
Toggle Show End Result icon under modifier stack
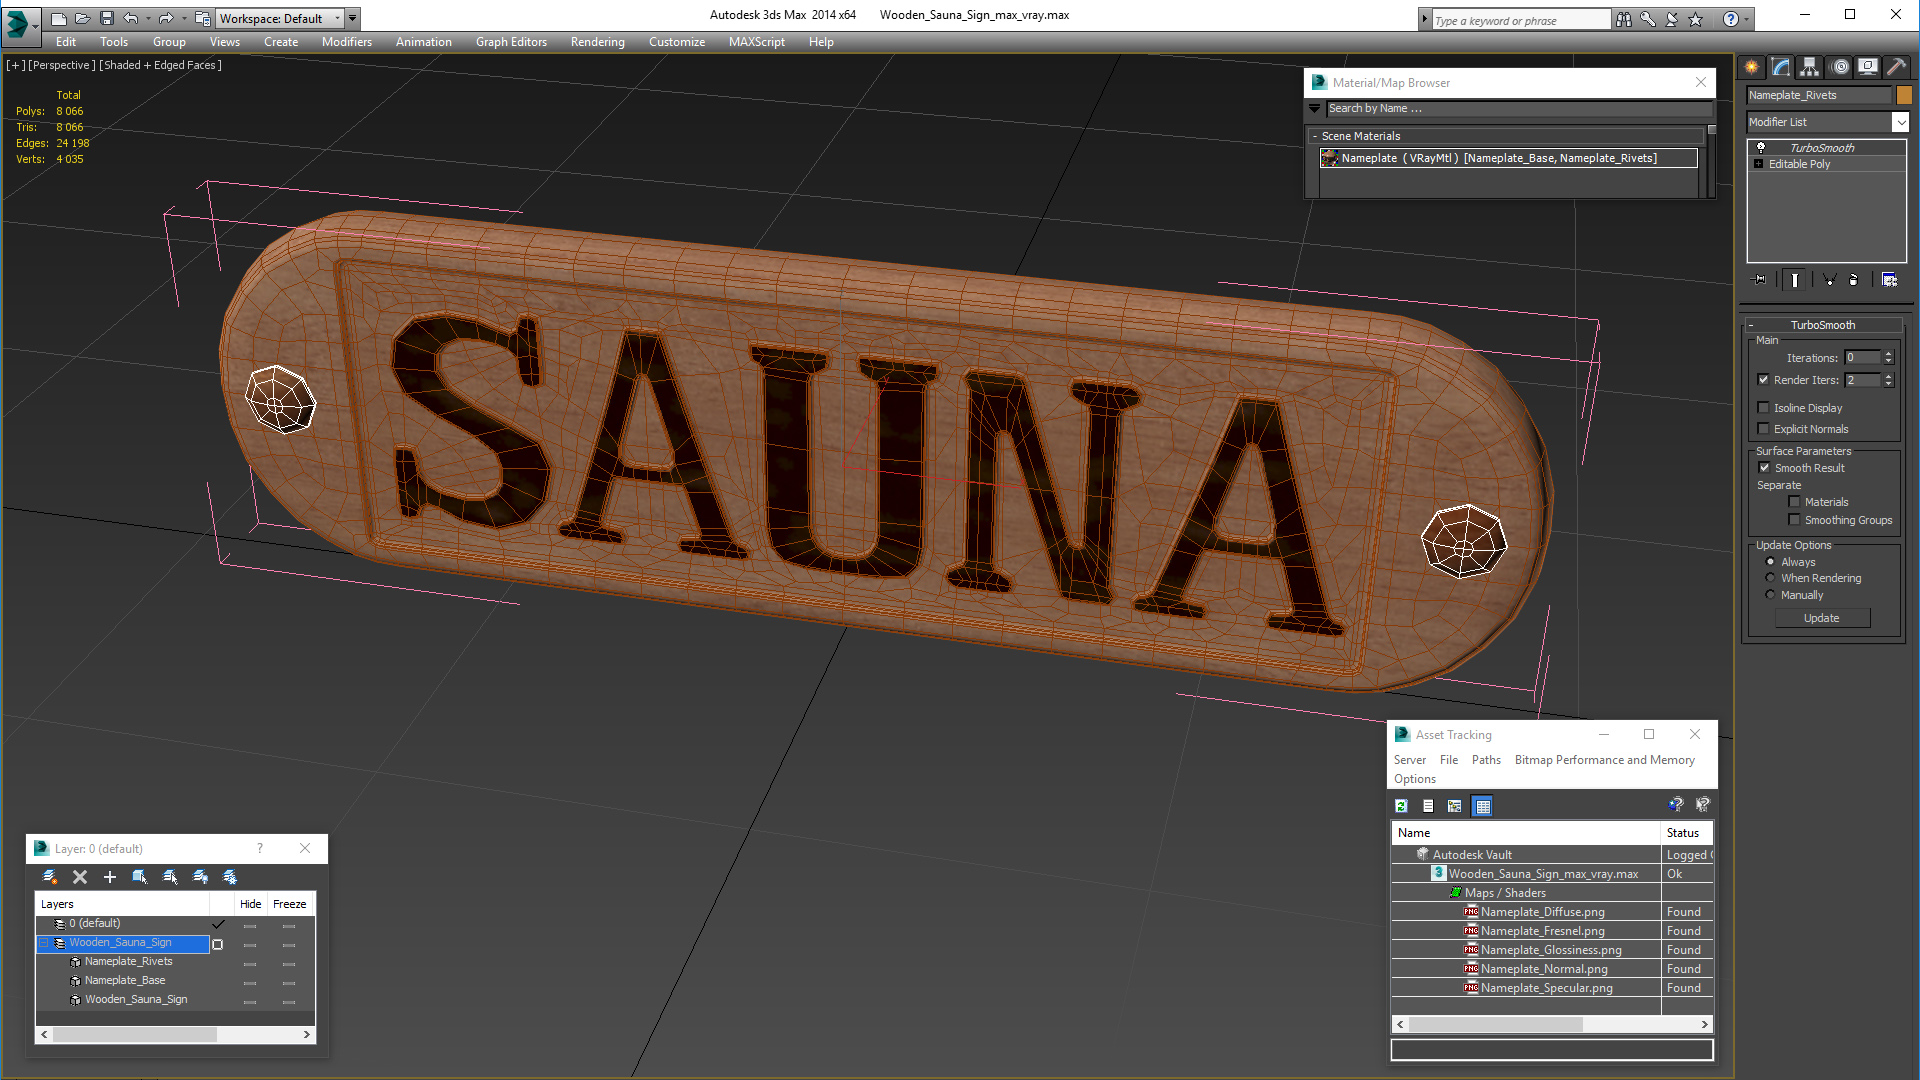click(x=1795, y=280)
